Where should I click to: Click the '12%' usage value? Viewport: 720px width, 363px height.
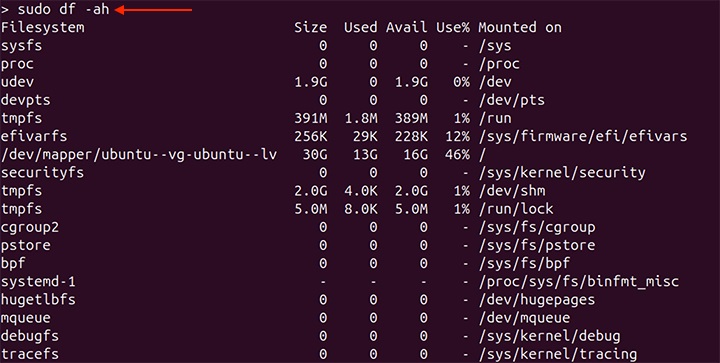click(457, 137)
